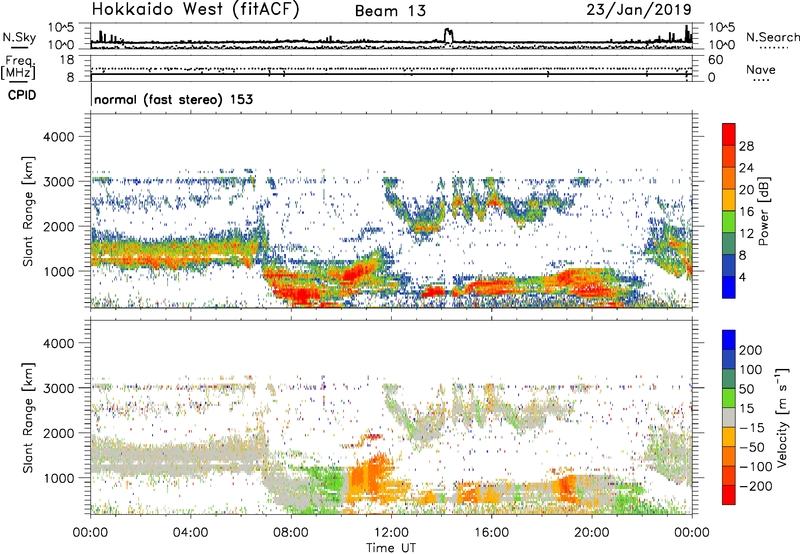
Task: Click '4000' tick on power panel
Action: (x=58, y=137)
